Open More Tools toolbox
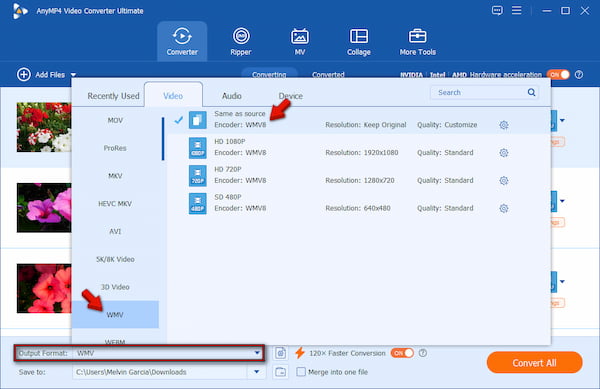Screen dimensions: 600x389 pyautogui.click(x=417, y=42)
